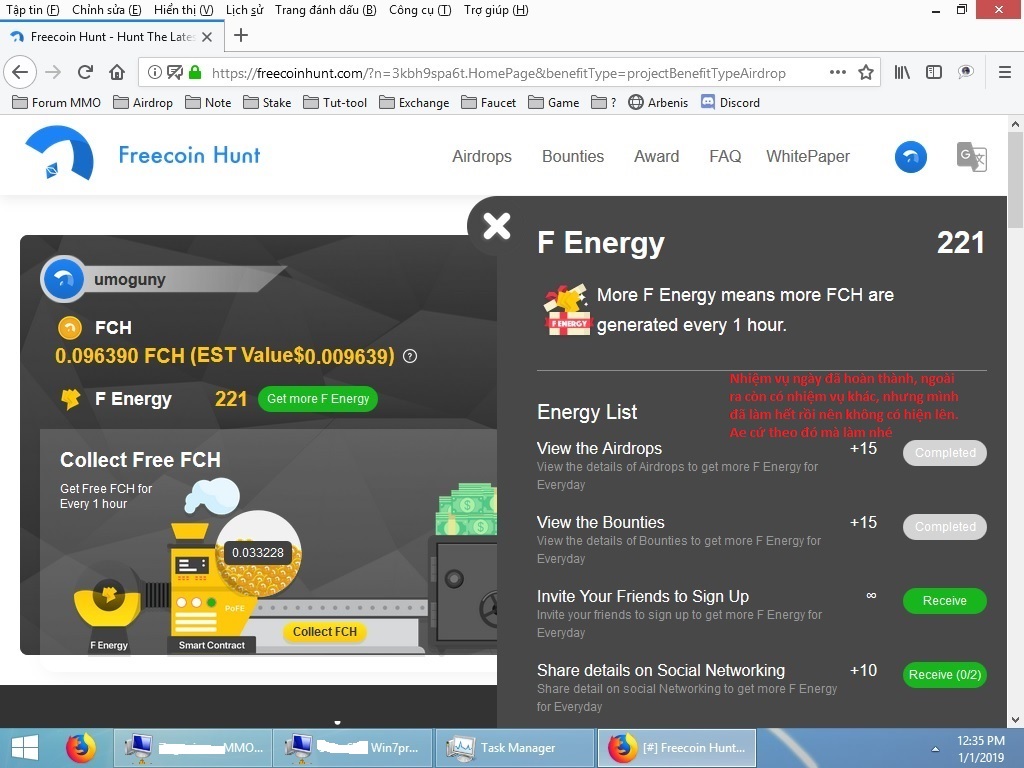1024x768 pixels.
Task: Click the FCH value help question mark
Action: (x=409, y=356)
